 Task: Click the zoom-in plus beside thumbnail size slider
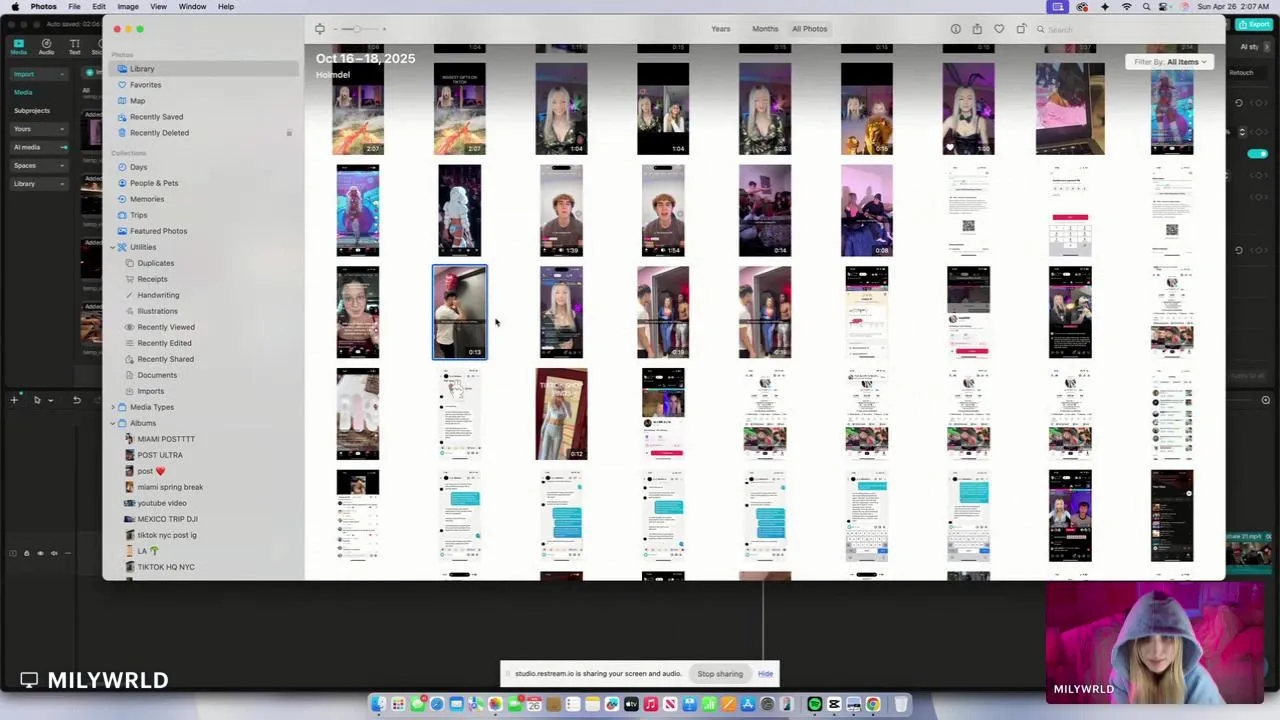[x=384, y=29]
